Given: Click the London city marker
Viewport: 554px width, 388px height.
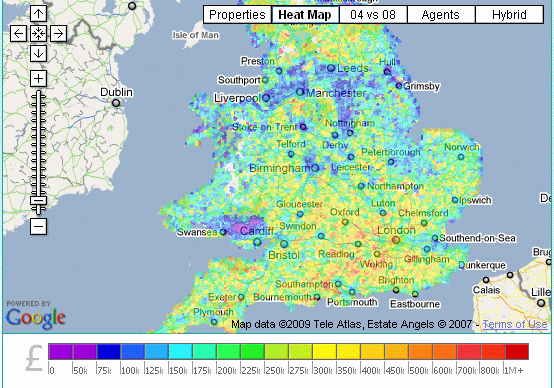Looking at the screenshot, I should [396, 240].
